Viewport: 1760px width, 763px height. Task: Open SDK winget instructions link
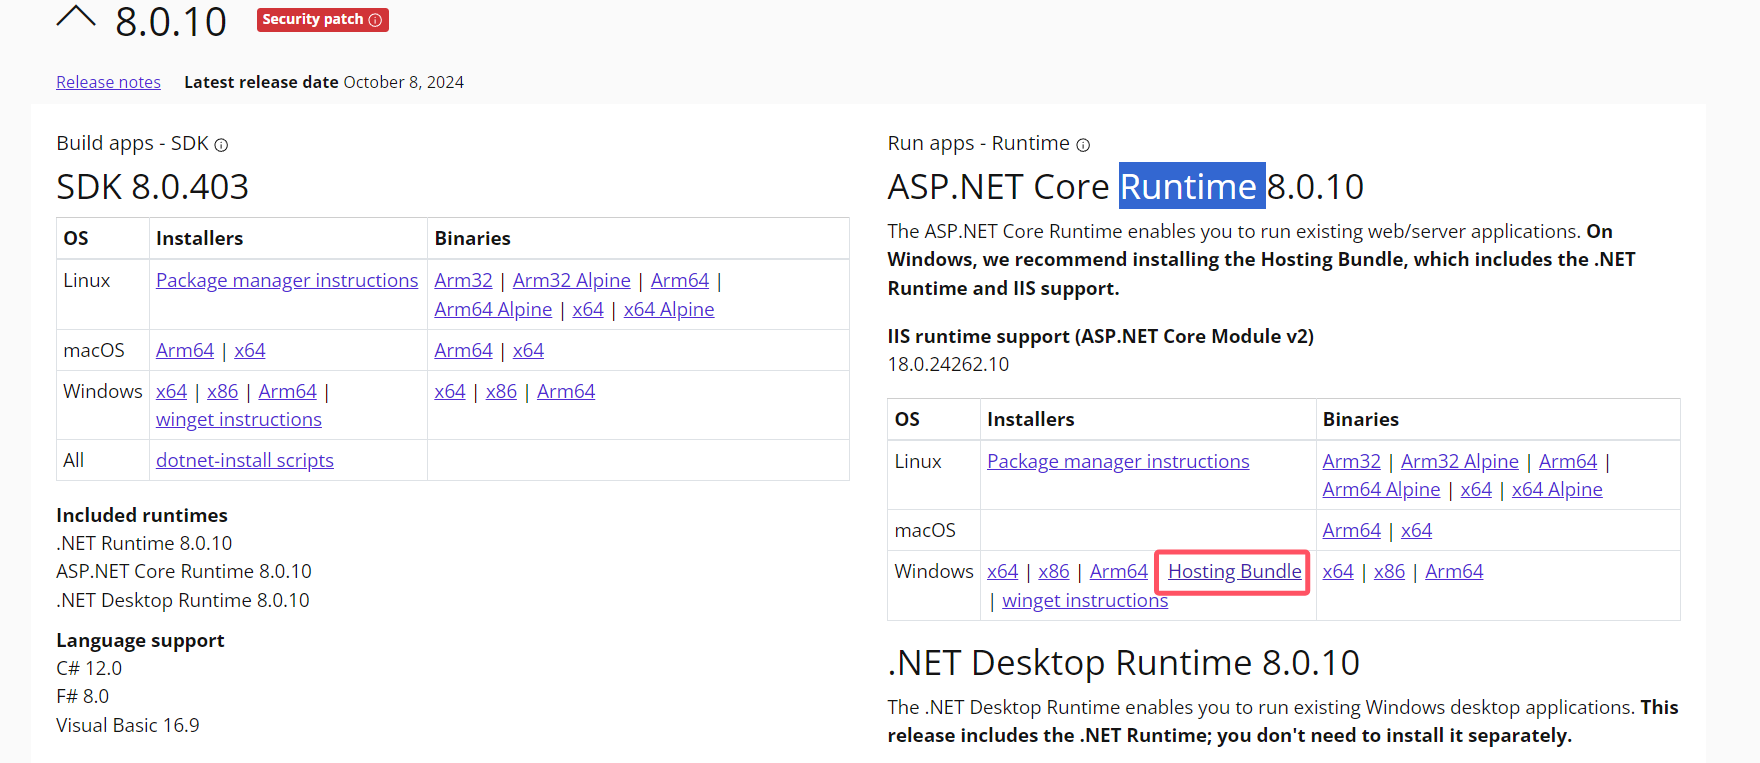(x=239, y=419)
